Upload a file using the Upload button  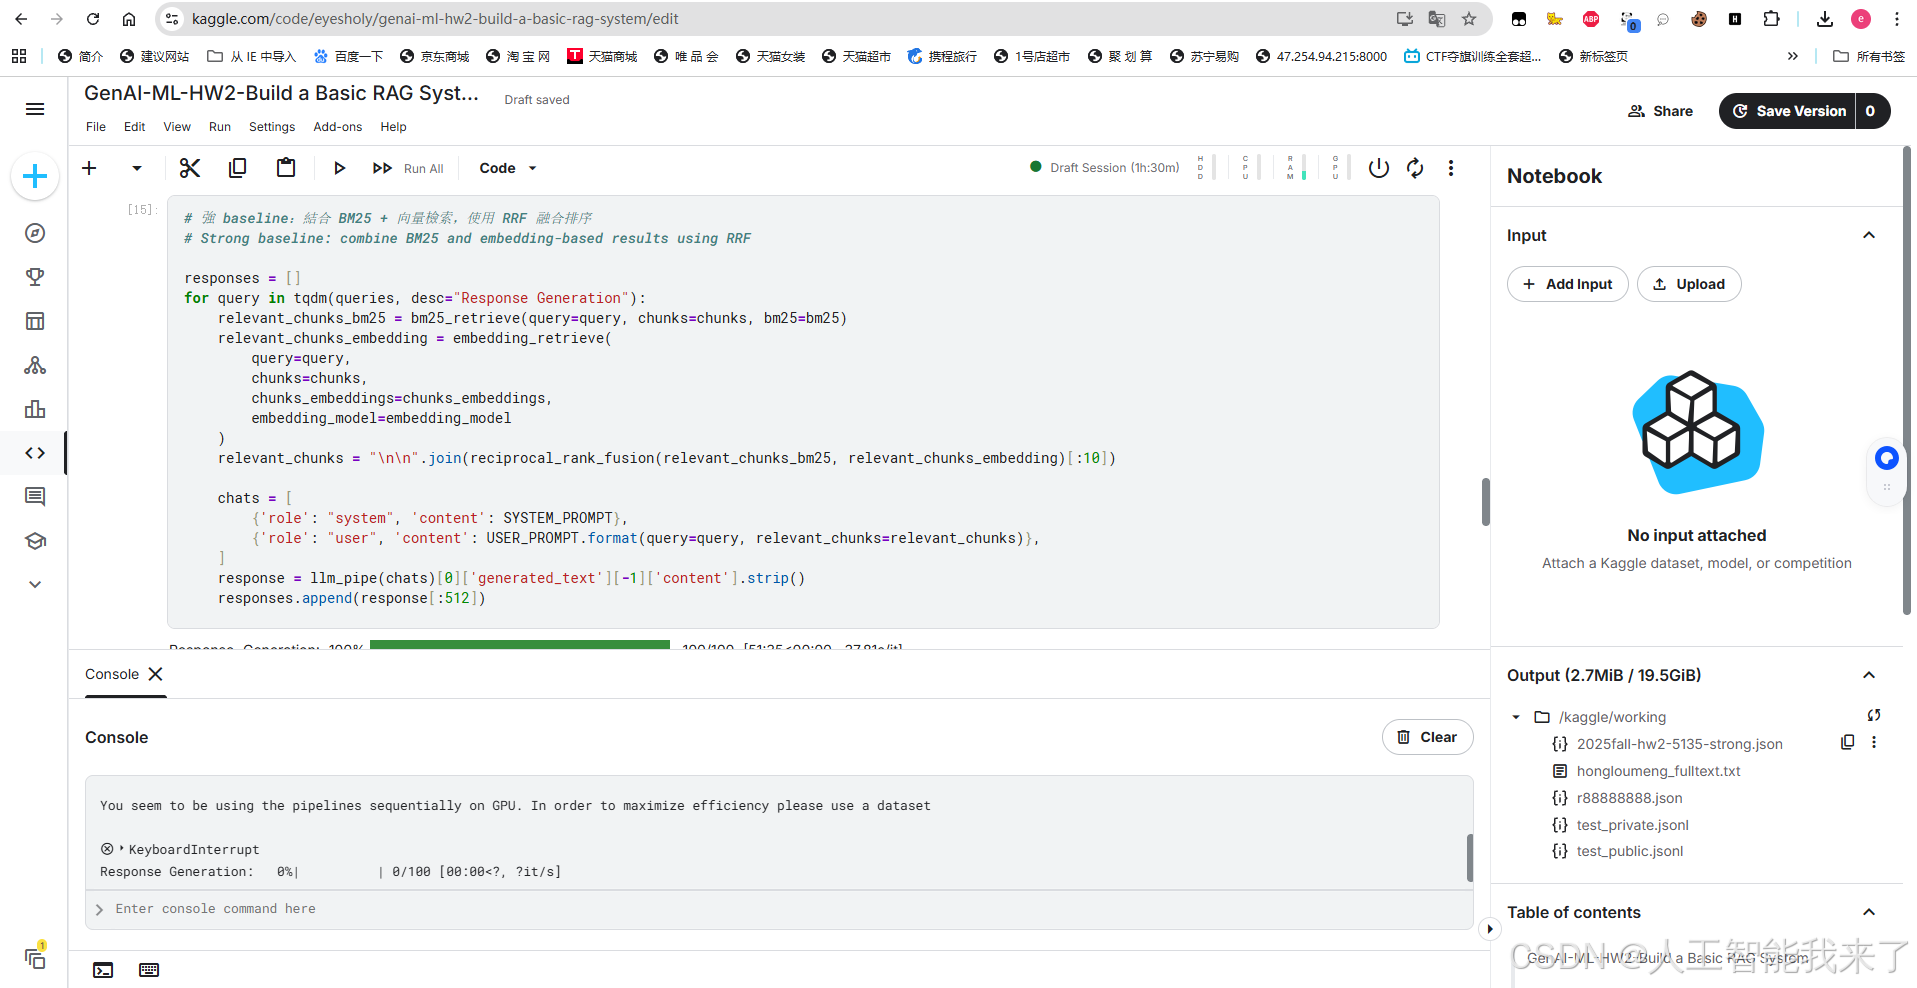pyautogui.click(x=1689, y=284)
